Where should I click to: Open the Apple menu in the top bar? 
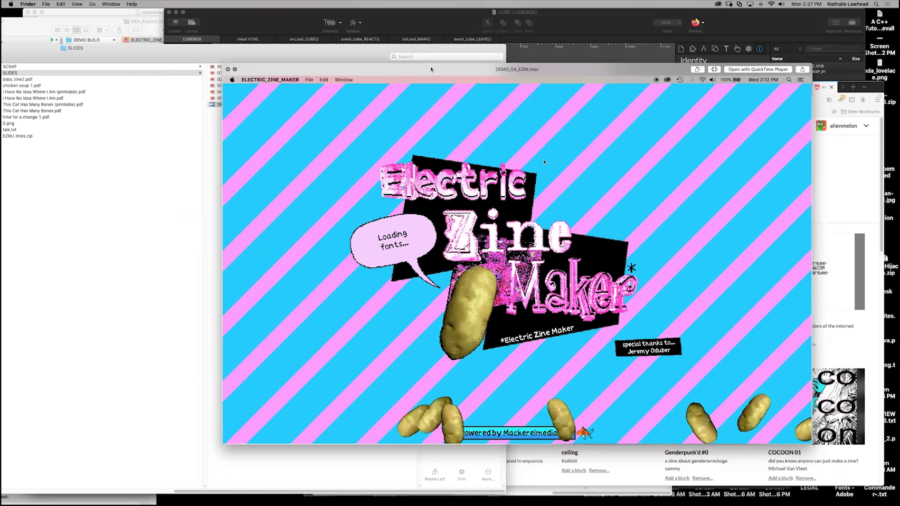click(10, 4)
